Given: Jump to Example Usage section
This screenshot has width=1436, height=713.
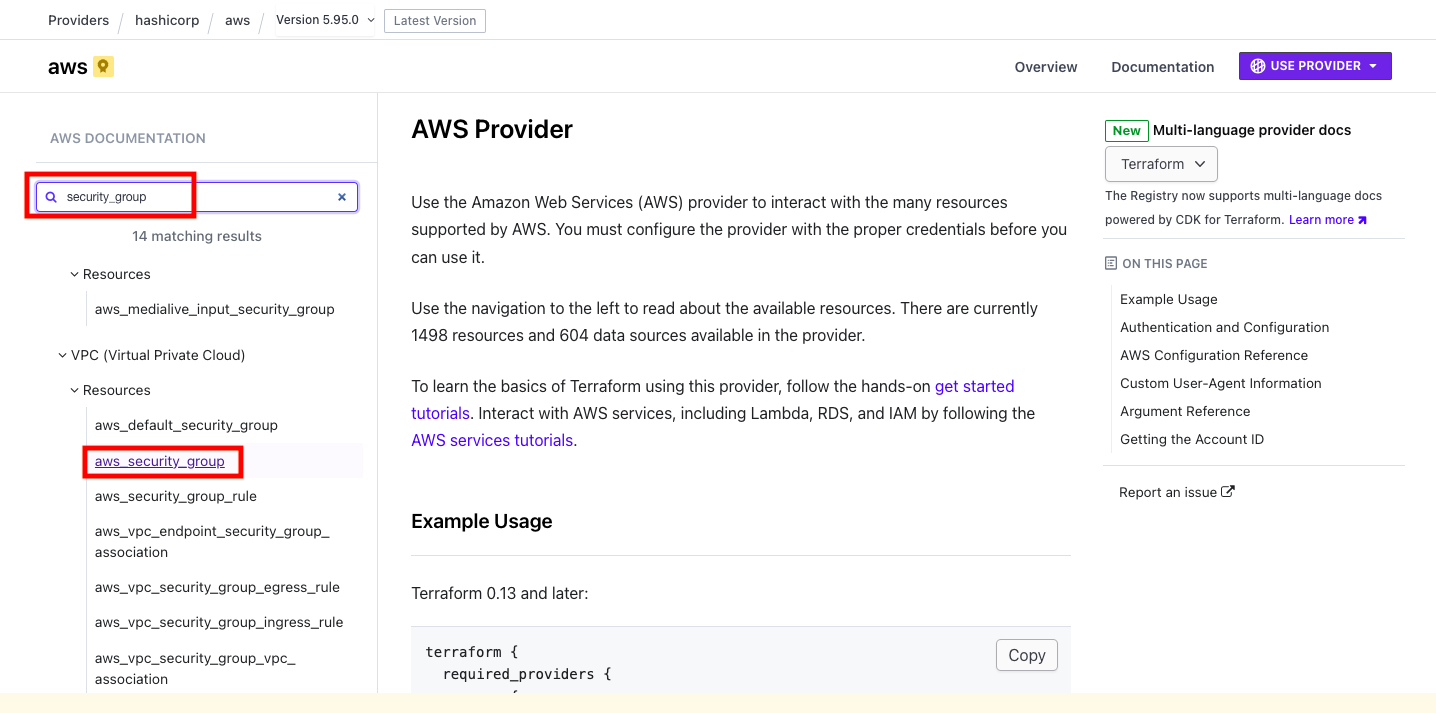Looking at the screenshot, I should [x=1169, y=299].
